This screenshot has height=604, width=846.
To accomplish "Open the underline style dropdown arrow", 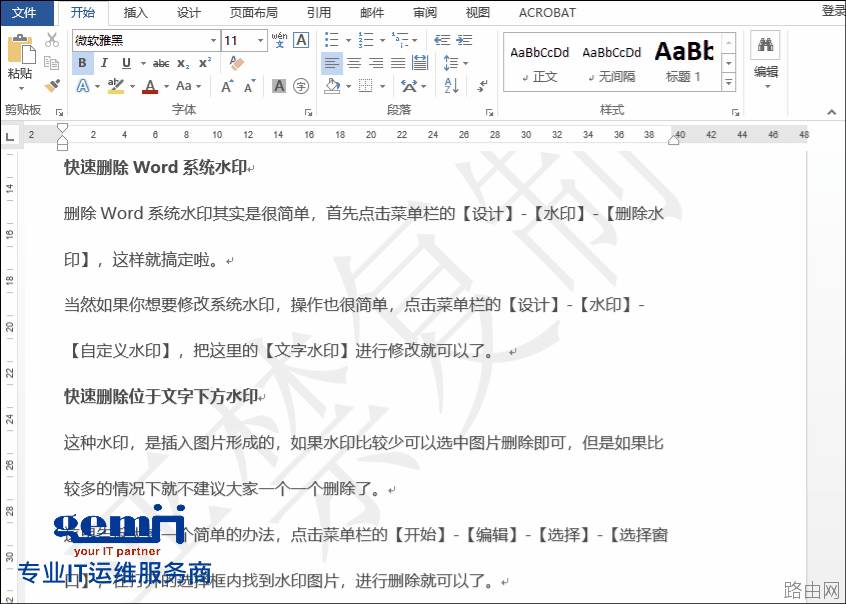I will click(143, 64).
